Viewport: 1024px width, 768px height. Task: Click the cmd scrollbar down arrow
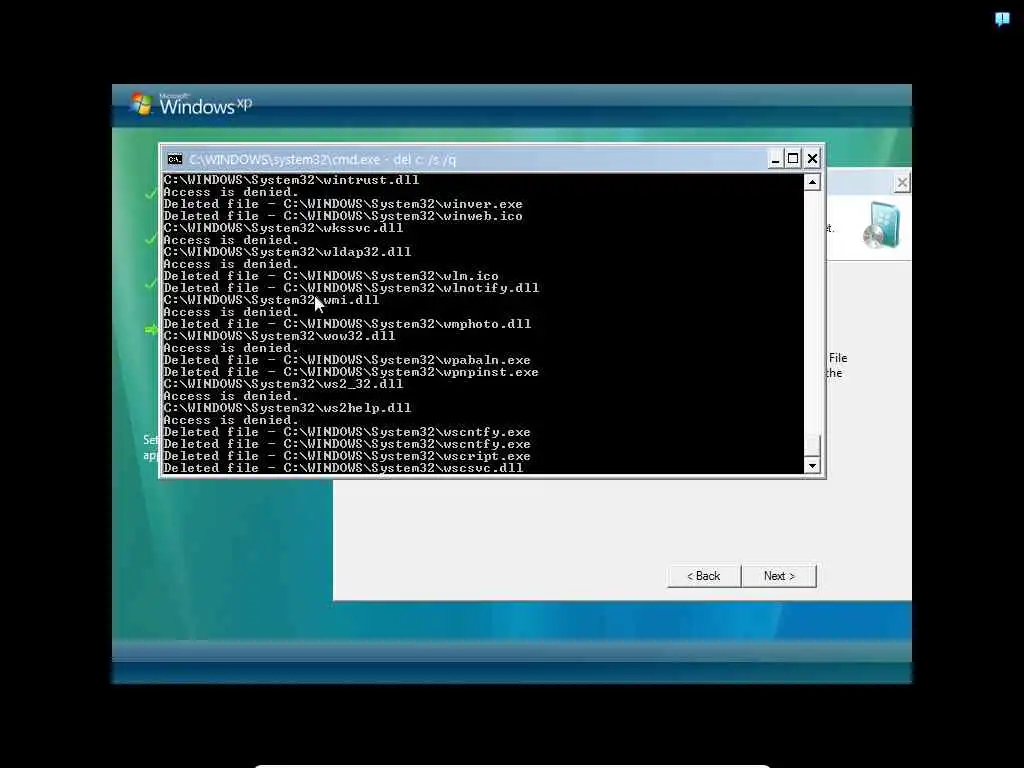(812, 466)
